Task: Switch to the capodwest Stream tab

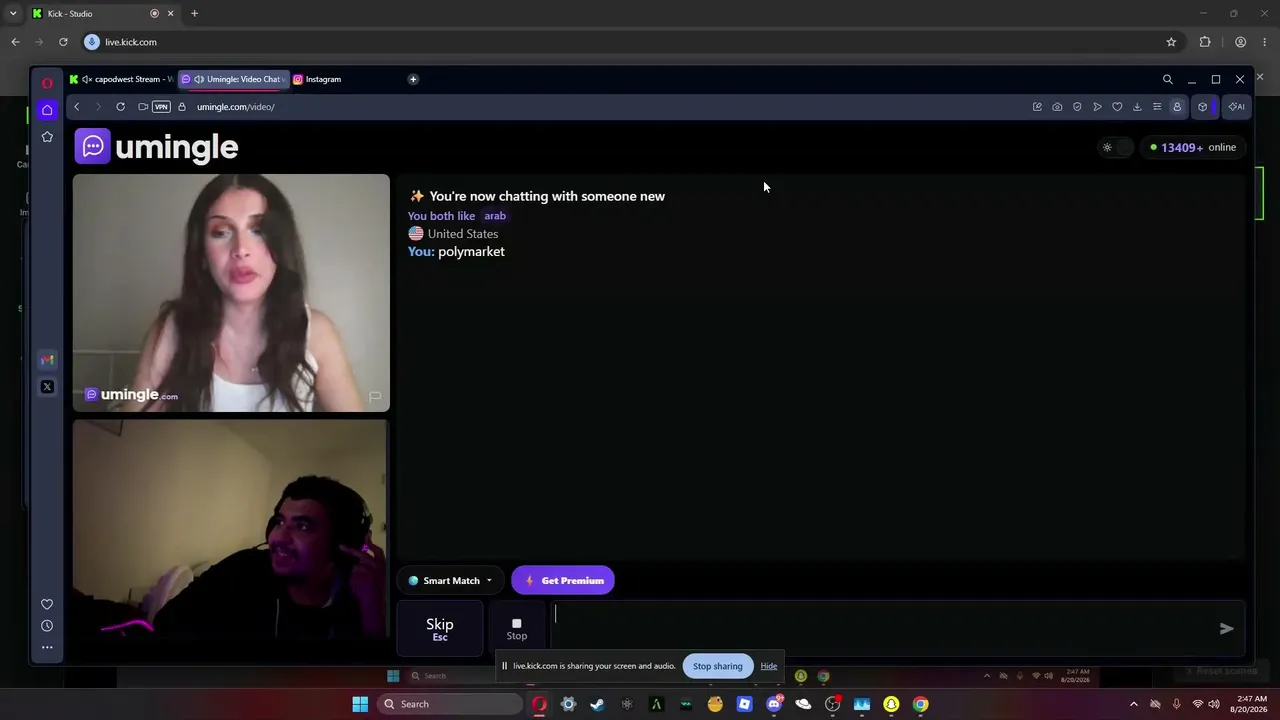Action: click(121, 79)
